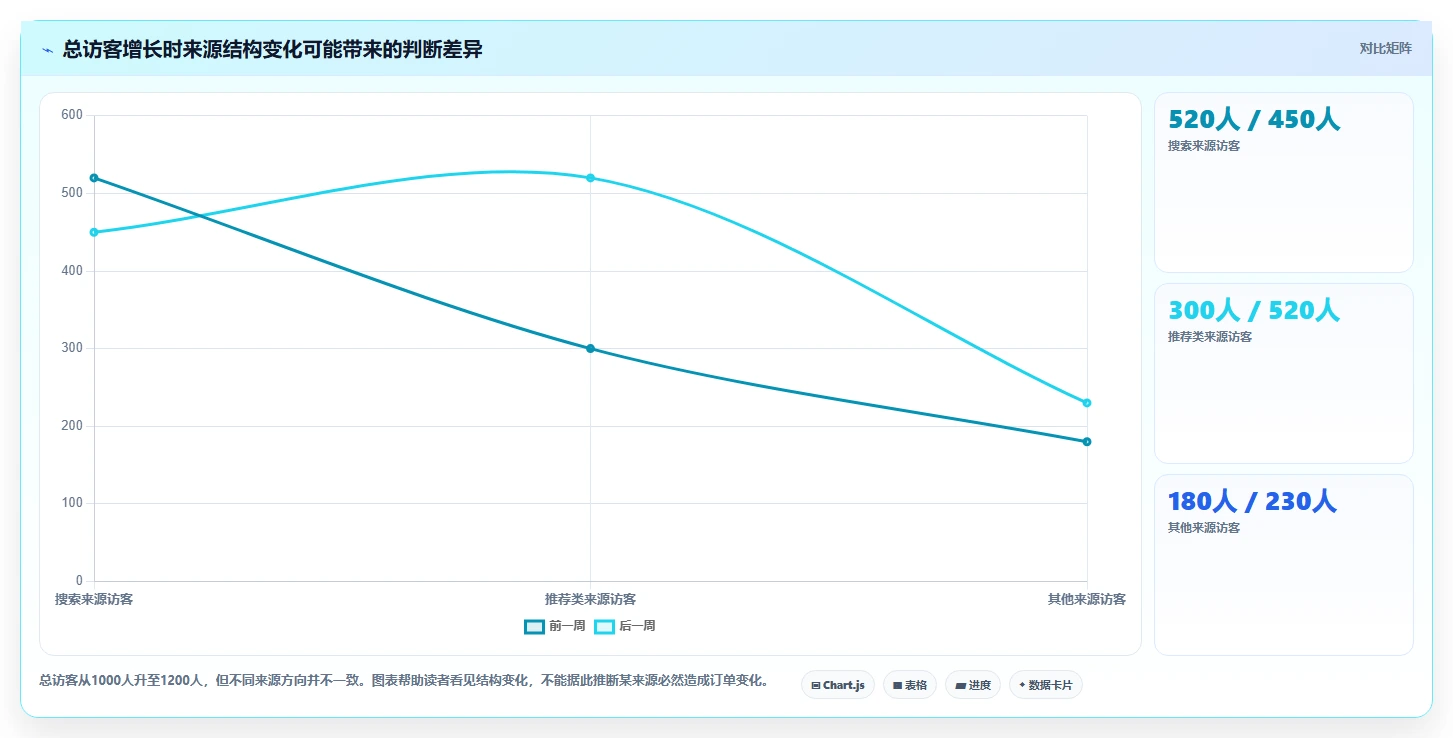Click the 其他来源访客 card caption

coord(1204,528)
